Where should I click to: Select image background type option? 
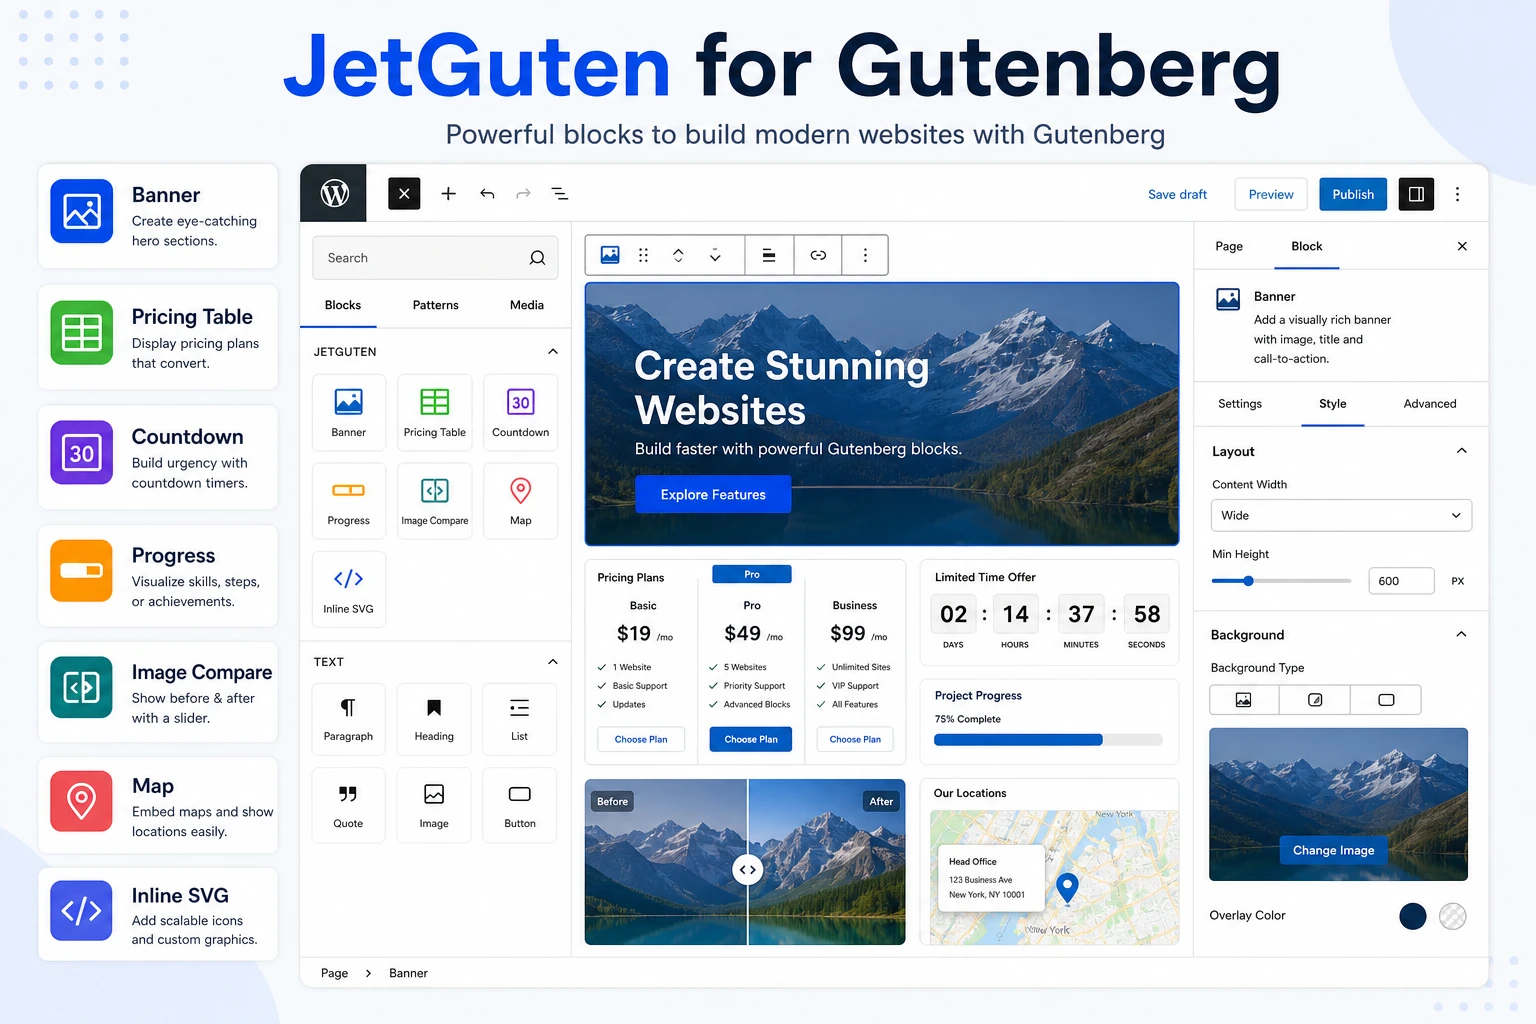pos(1244,700)
